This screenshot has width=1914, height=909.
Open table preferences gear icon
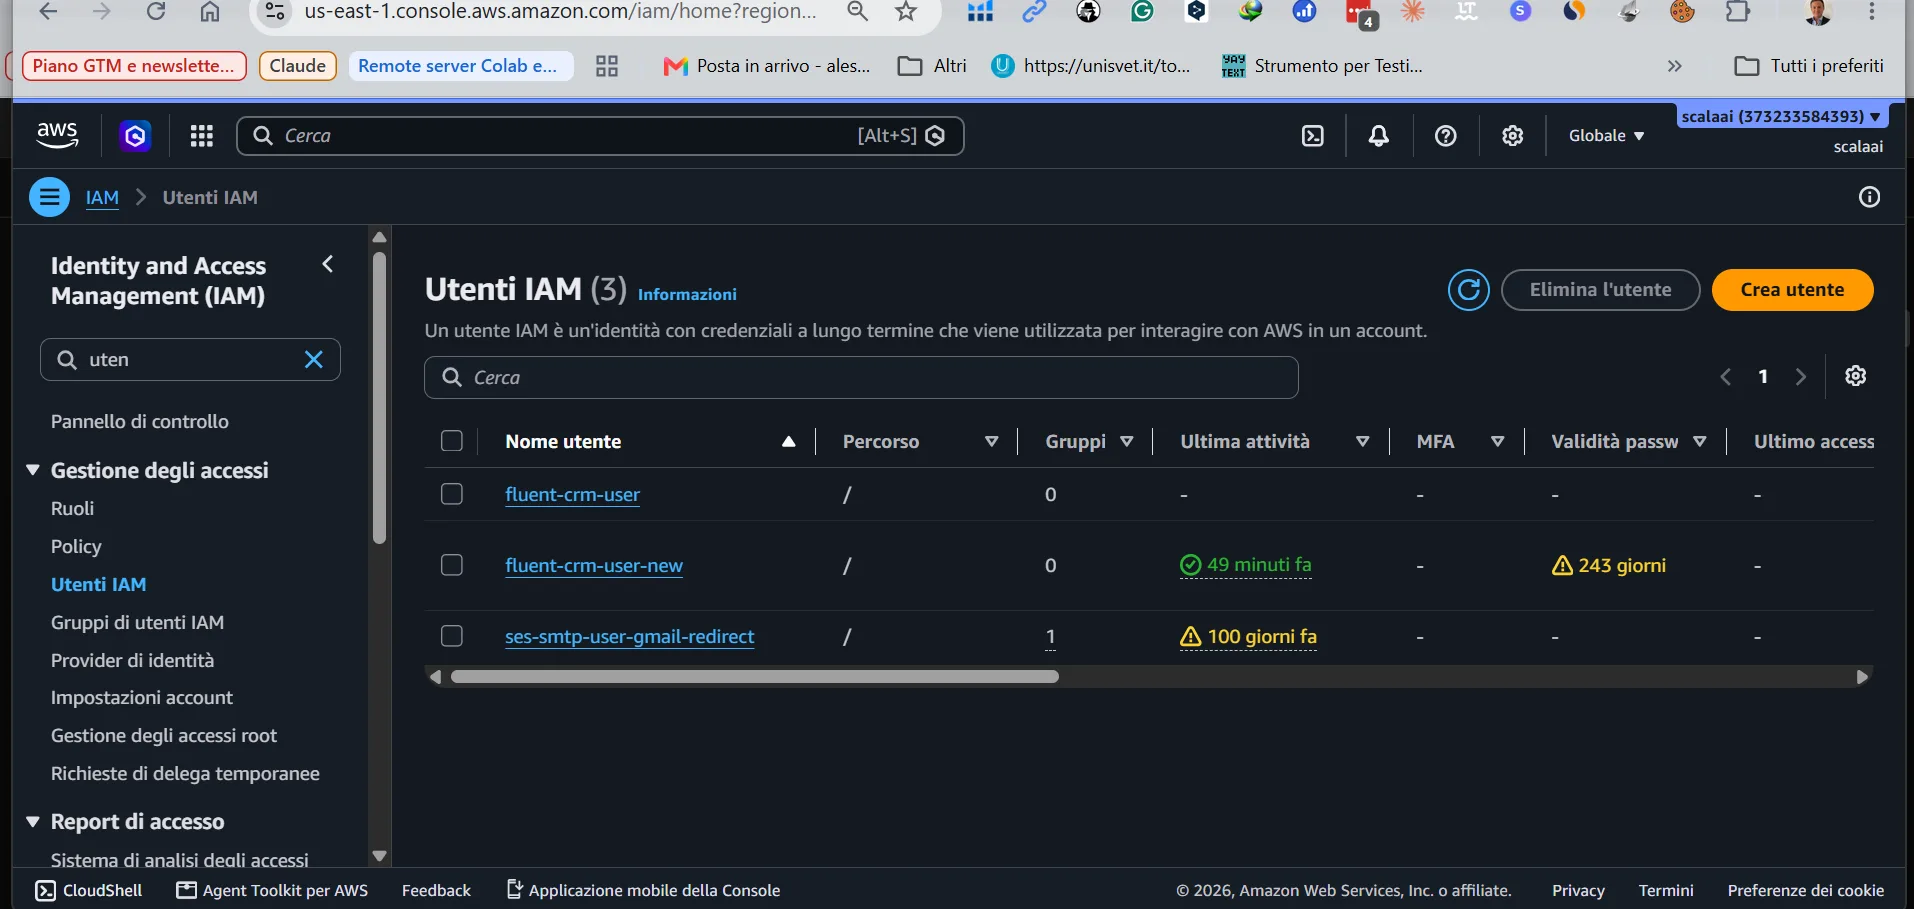click(1856, 376)
